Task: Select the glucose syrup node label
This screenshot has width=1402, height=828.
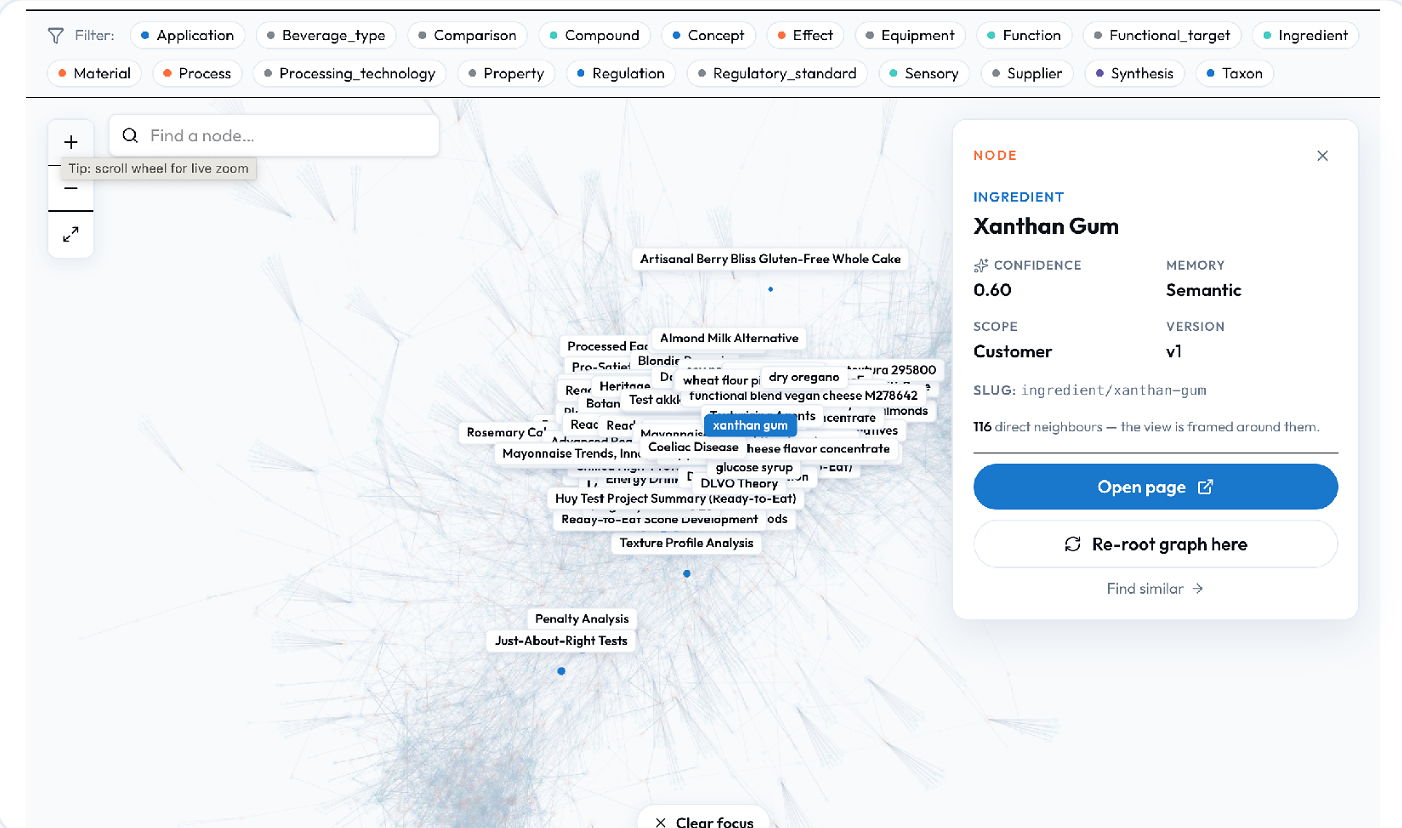Action: tap(754, 467)
